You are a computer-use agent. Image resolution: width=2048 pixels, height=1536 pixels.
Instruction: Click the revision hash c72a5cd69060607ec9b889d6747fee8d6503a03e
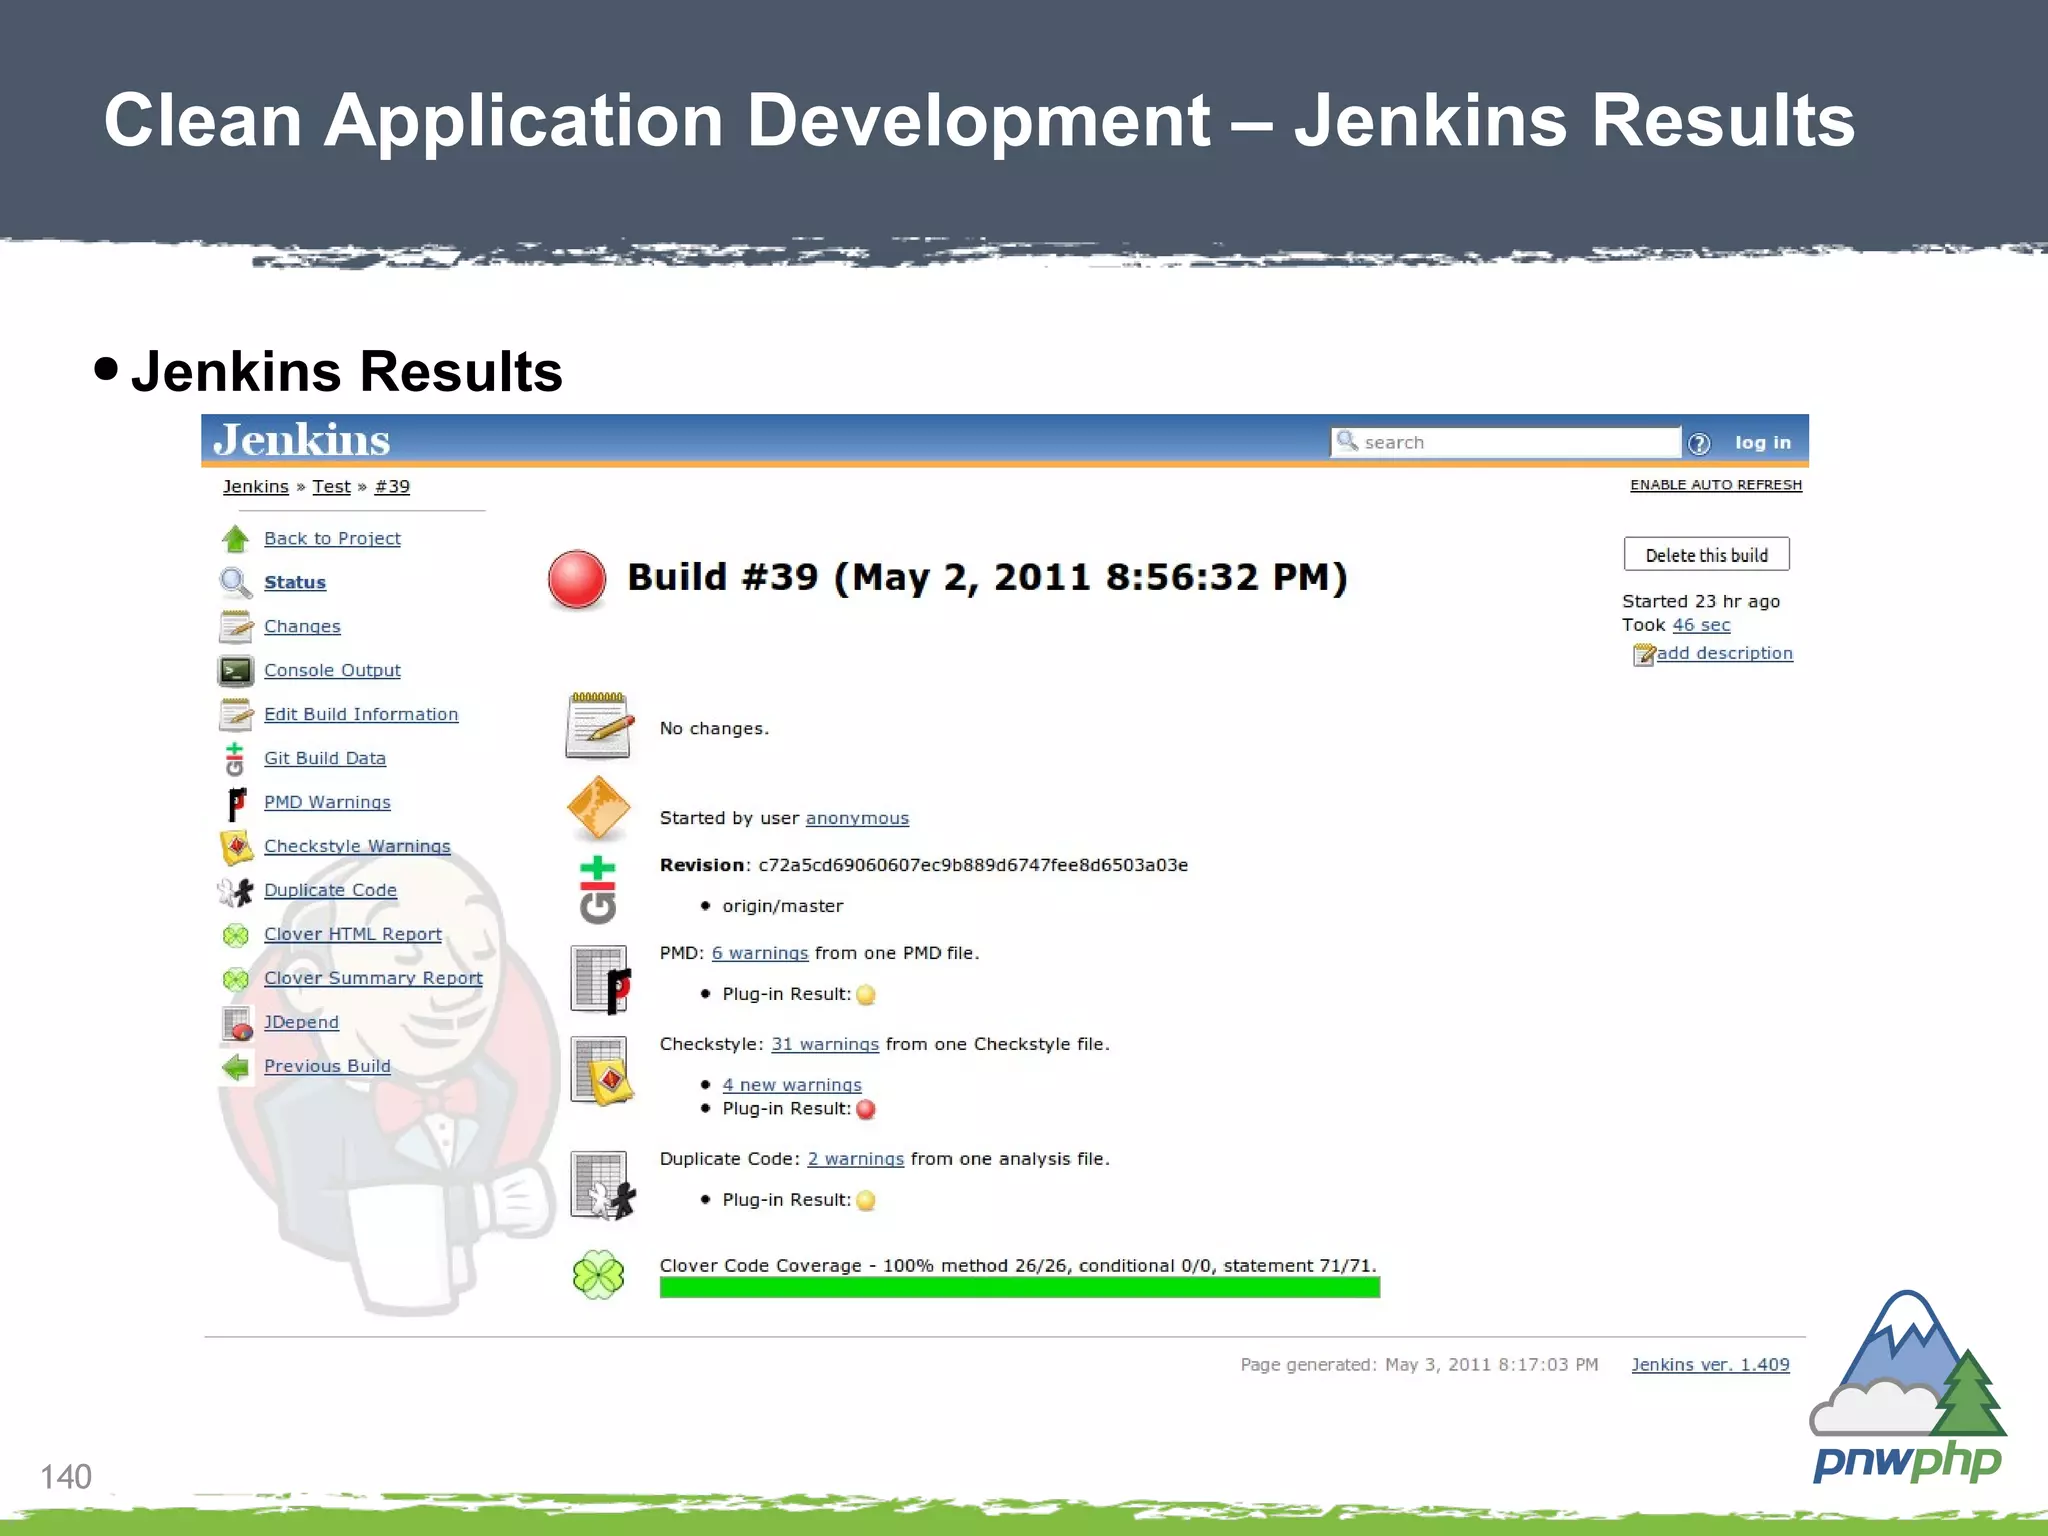coord(973,865)
